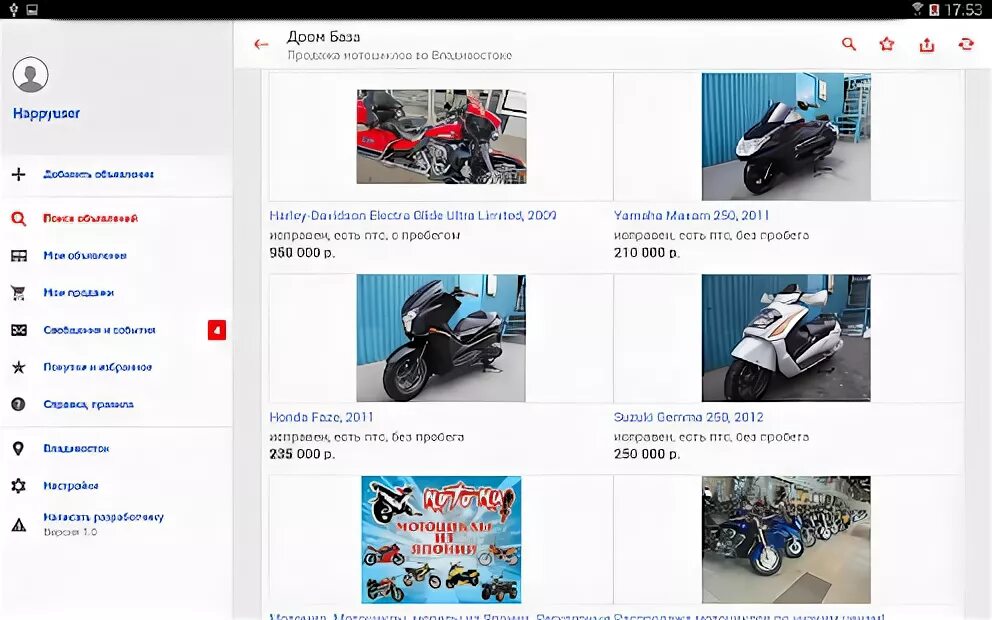The height and width of the screenshot is (620, 992).
Task: Tap the red back arrow
Action: [x=261, y=44]
